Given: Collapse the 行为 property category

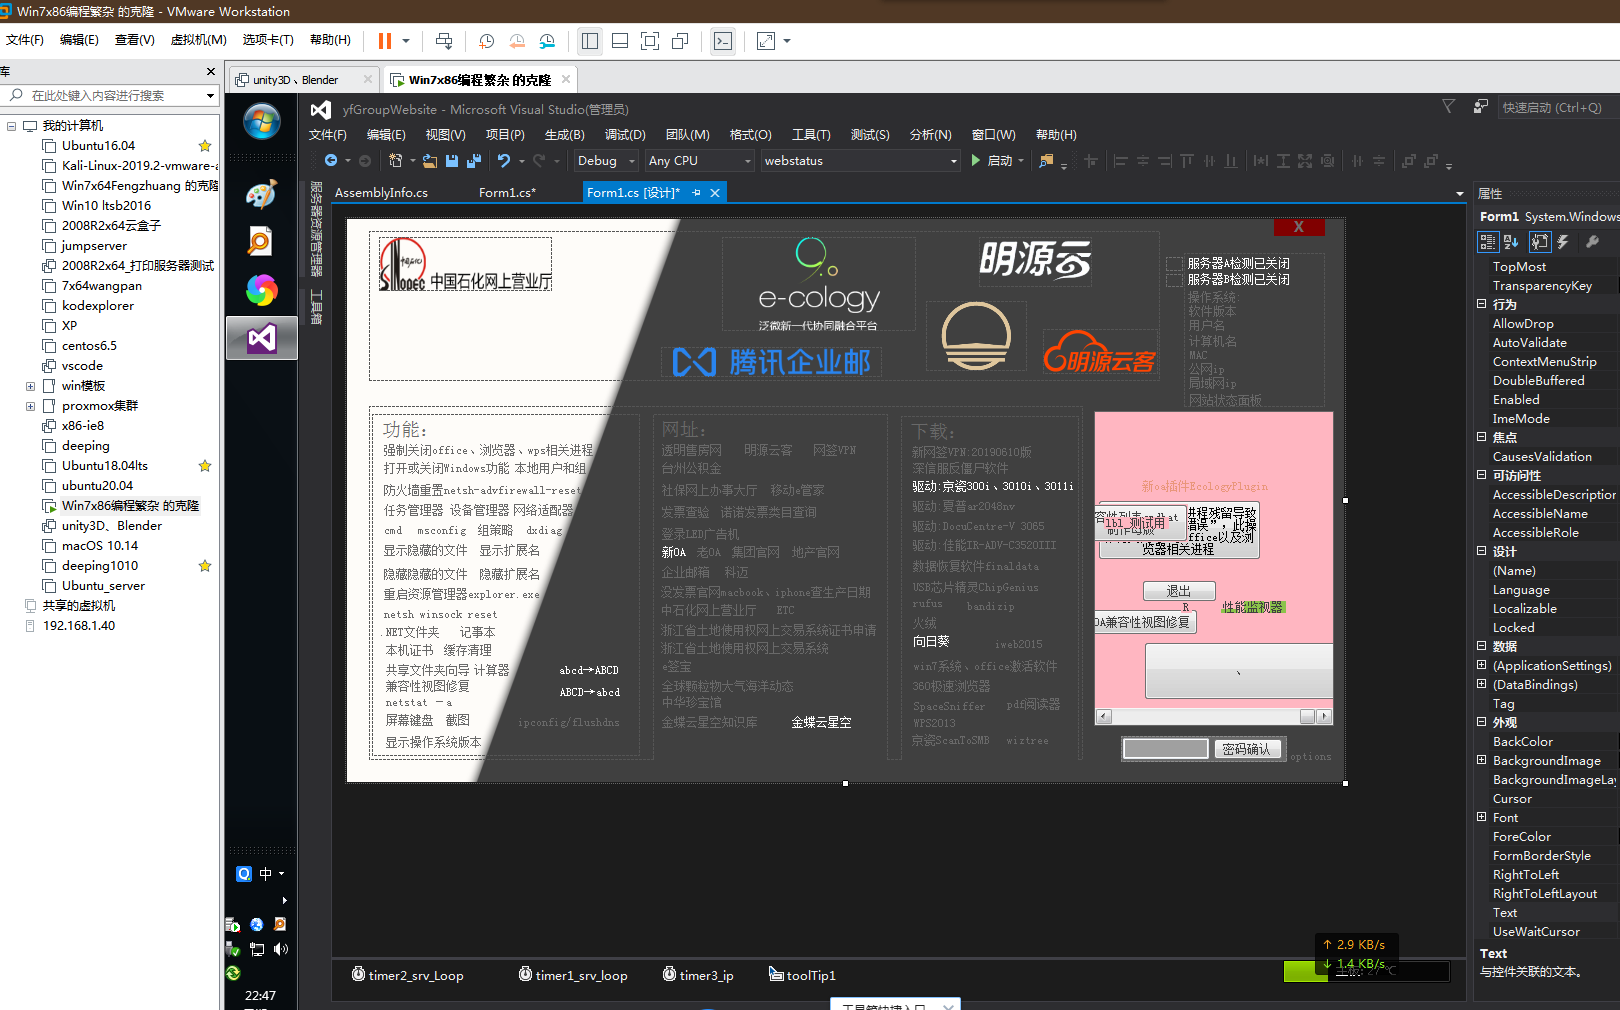Looking at the screenshot, I should point(1482,304).
